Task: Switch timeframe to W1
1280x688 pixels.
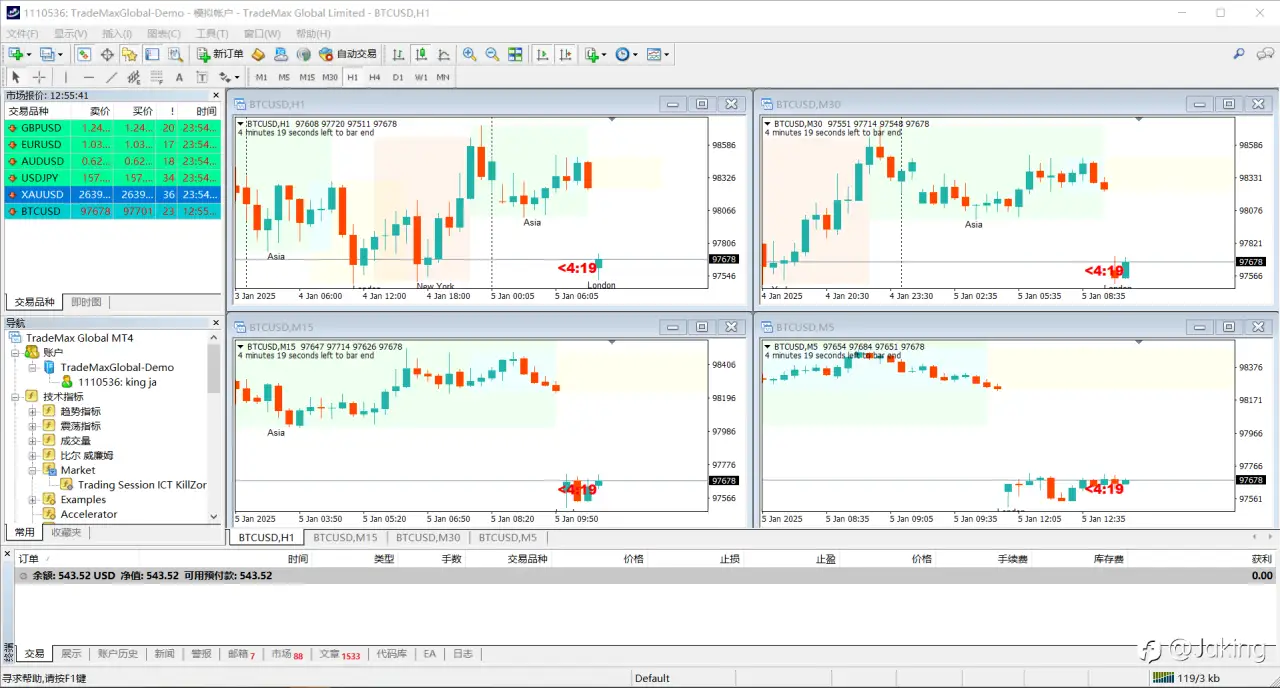Action: [421, 77]
